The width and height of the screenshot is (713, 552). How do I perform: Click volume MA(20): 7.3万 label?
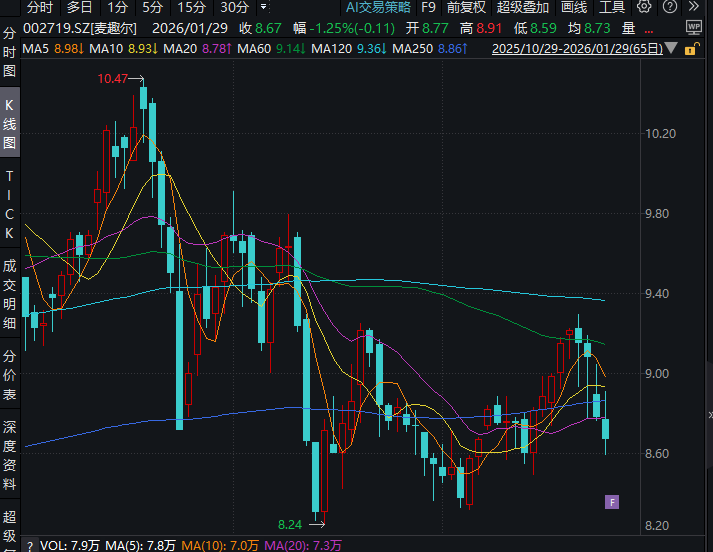303,546
